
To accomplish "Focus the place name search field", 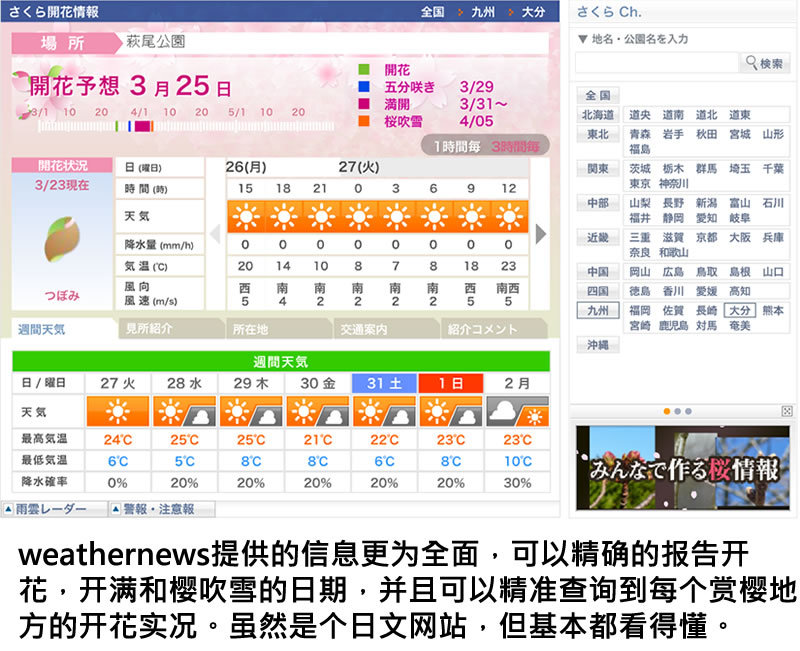I will pyautogui.click(x=657, y=63).
